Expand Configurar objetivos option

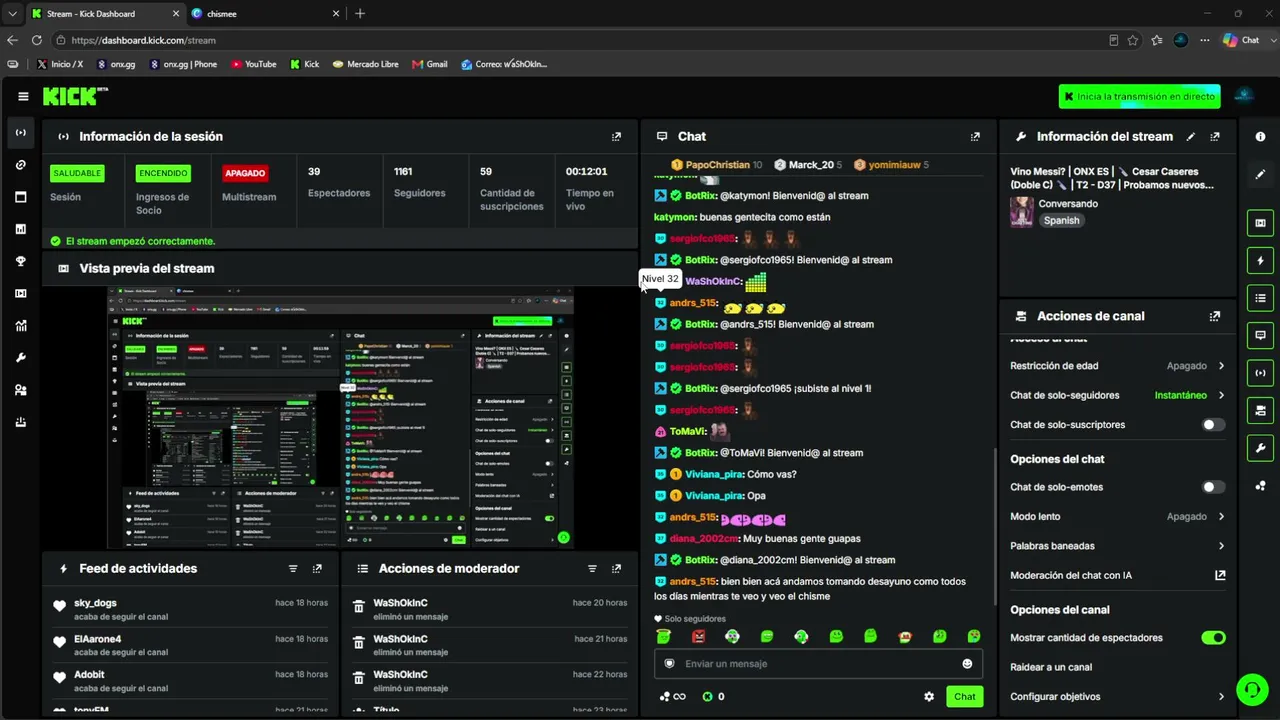tap(1117, 696)
